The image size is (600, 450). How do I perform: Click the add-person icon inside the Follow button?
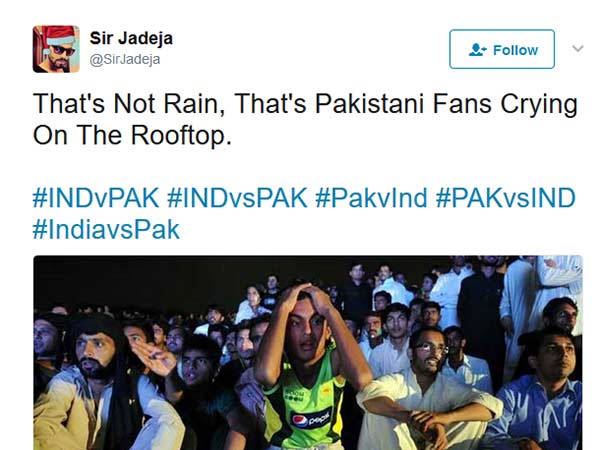click(x=478, y=50)
